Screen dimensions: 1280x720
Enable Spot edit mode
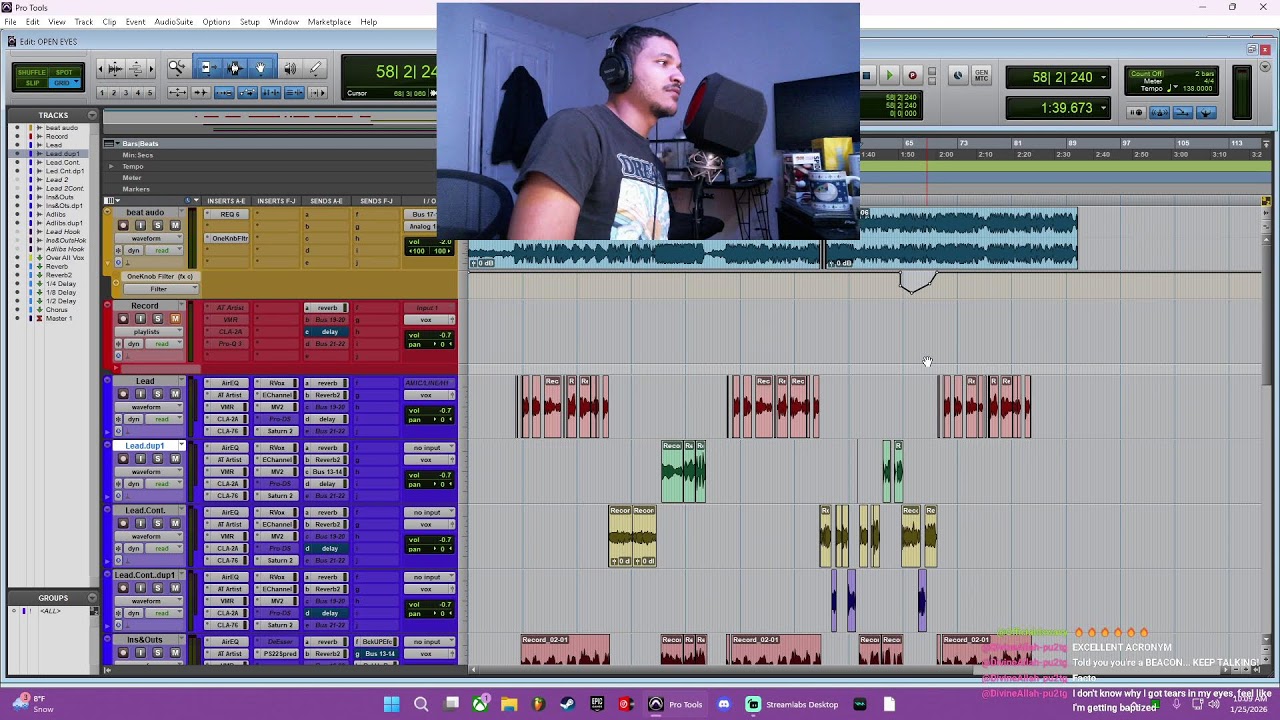click(64, 72)
